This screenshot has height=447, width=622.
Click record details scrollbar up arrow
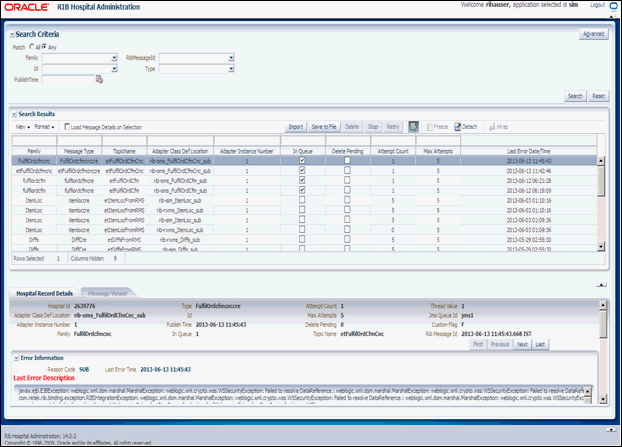click(603, 305)
